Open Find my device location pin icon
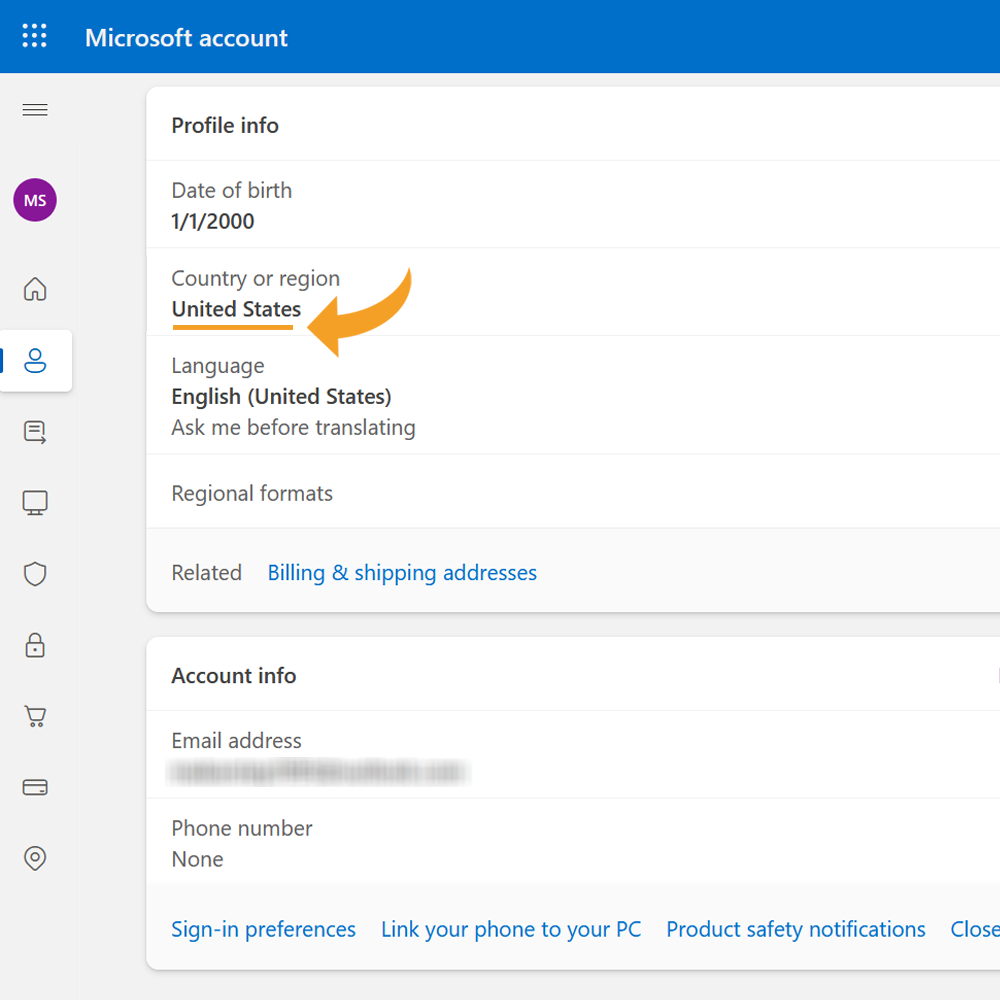This screenshot has height=1000, width=1000. (35, 858)
